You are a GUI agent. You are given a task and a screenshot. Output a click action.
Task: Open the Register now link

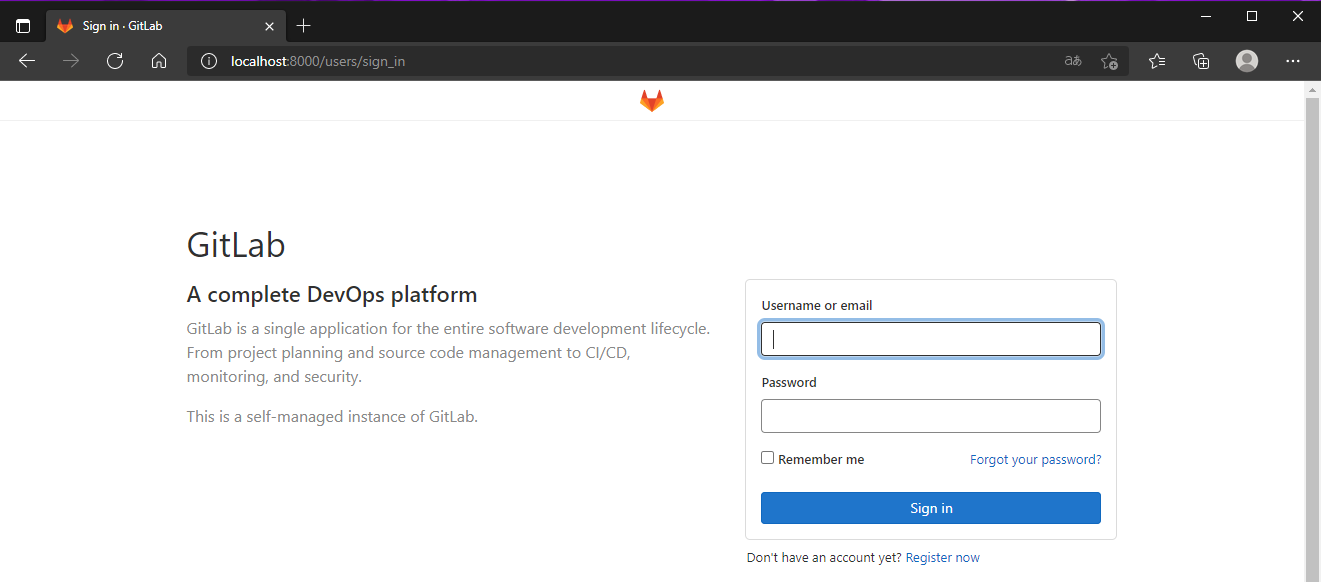(942, 558)
